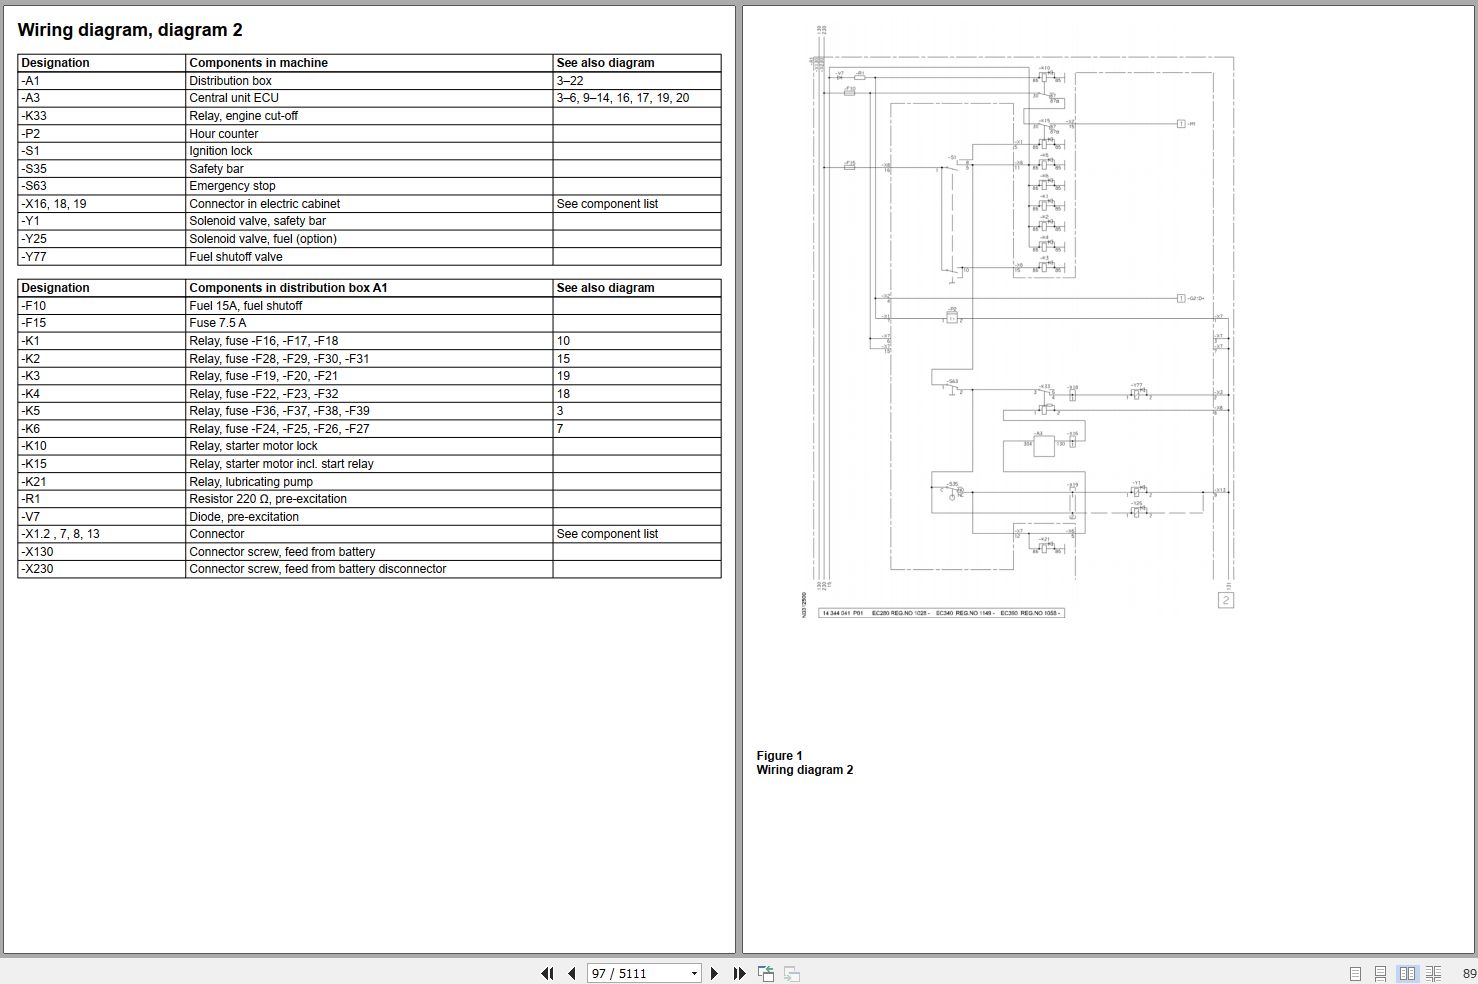
Task: Select 'Diode, pre-excitation' cell
Action: pyautogui.click(x=369, y=517)
